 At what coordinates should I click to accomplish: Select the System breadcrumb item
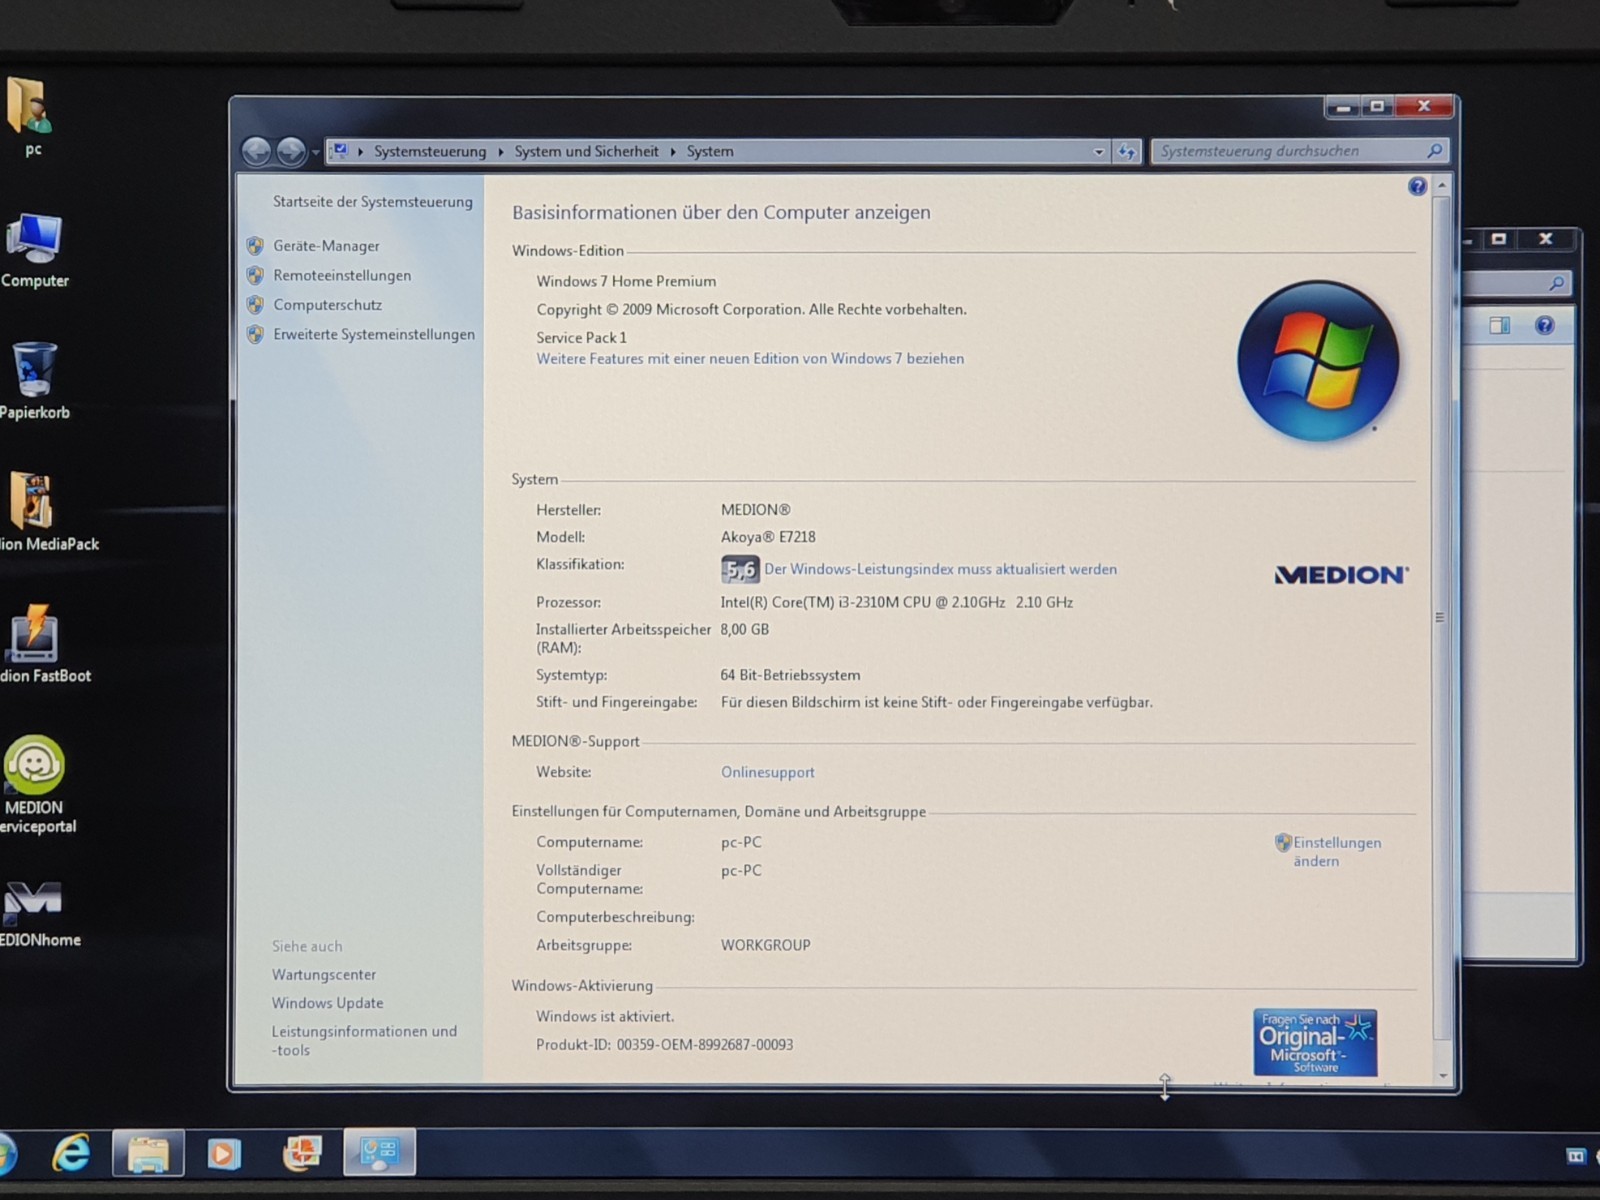(x=710, y=151)
